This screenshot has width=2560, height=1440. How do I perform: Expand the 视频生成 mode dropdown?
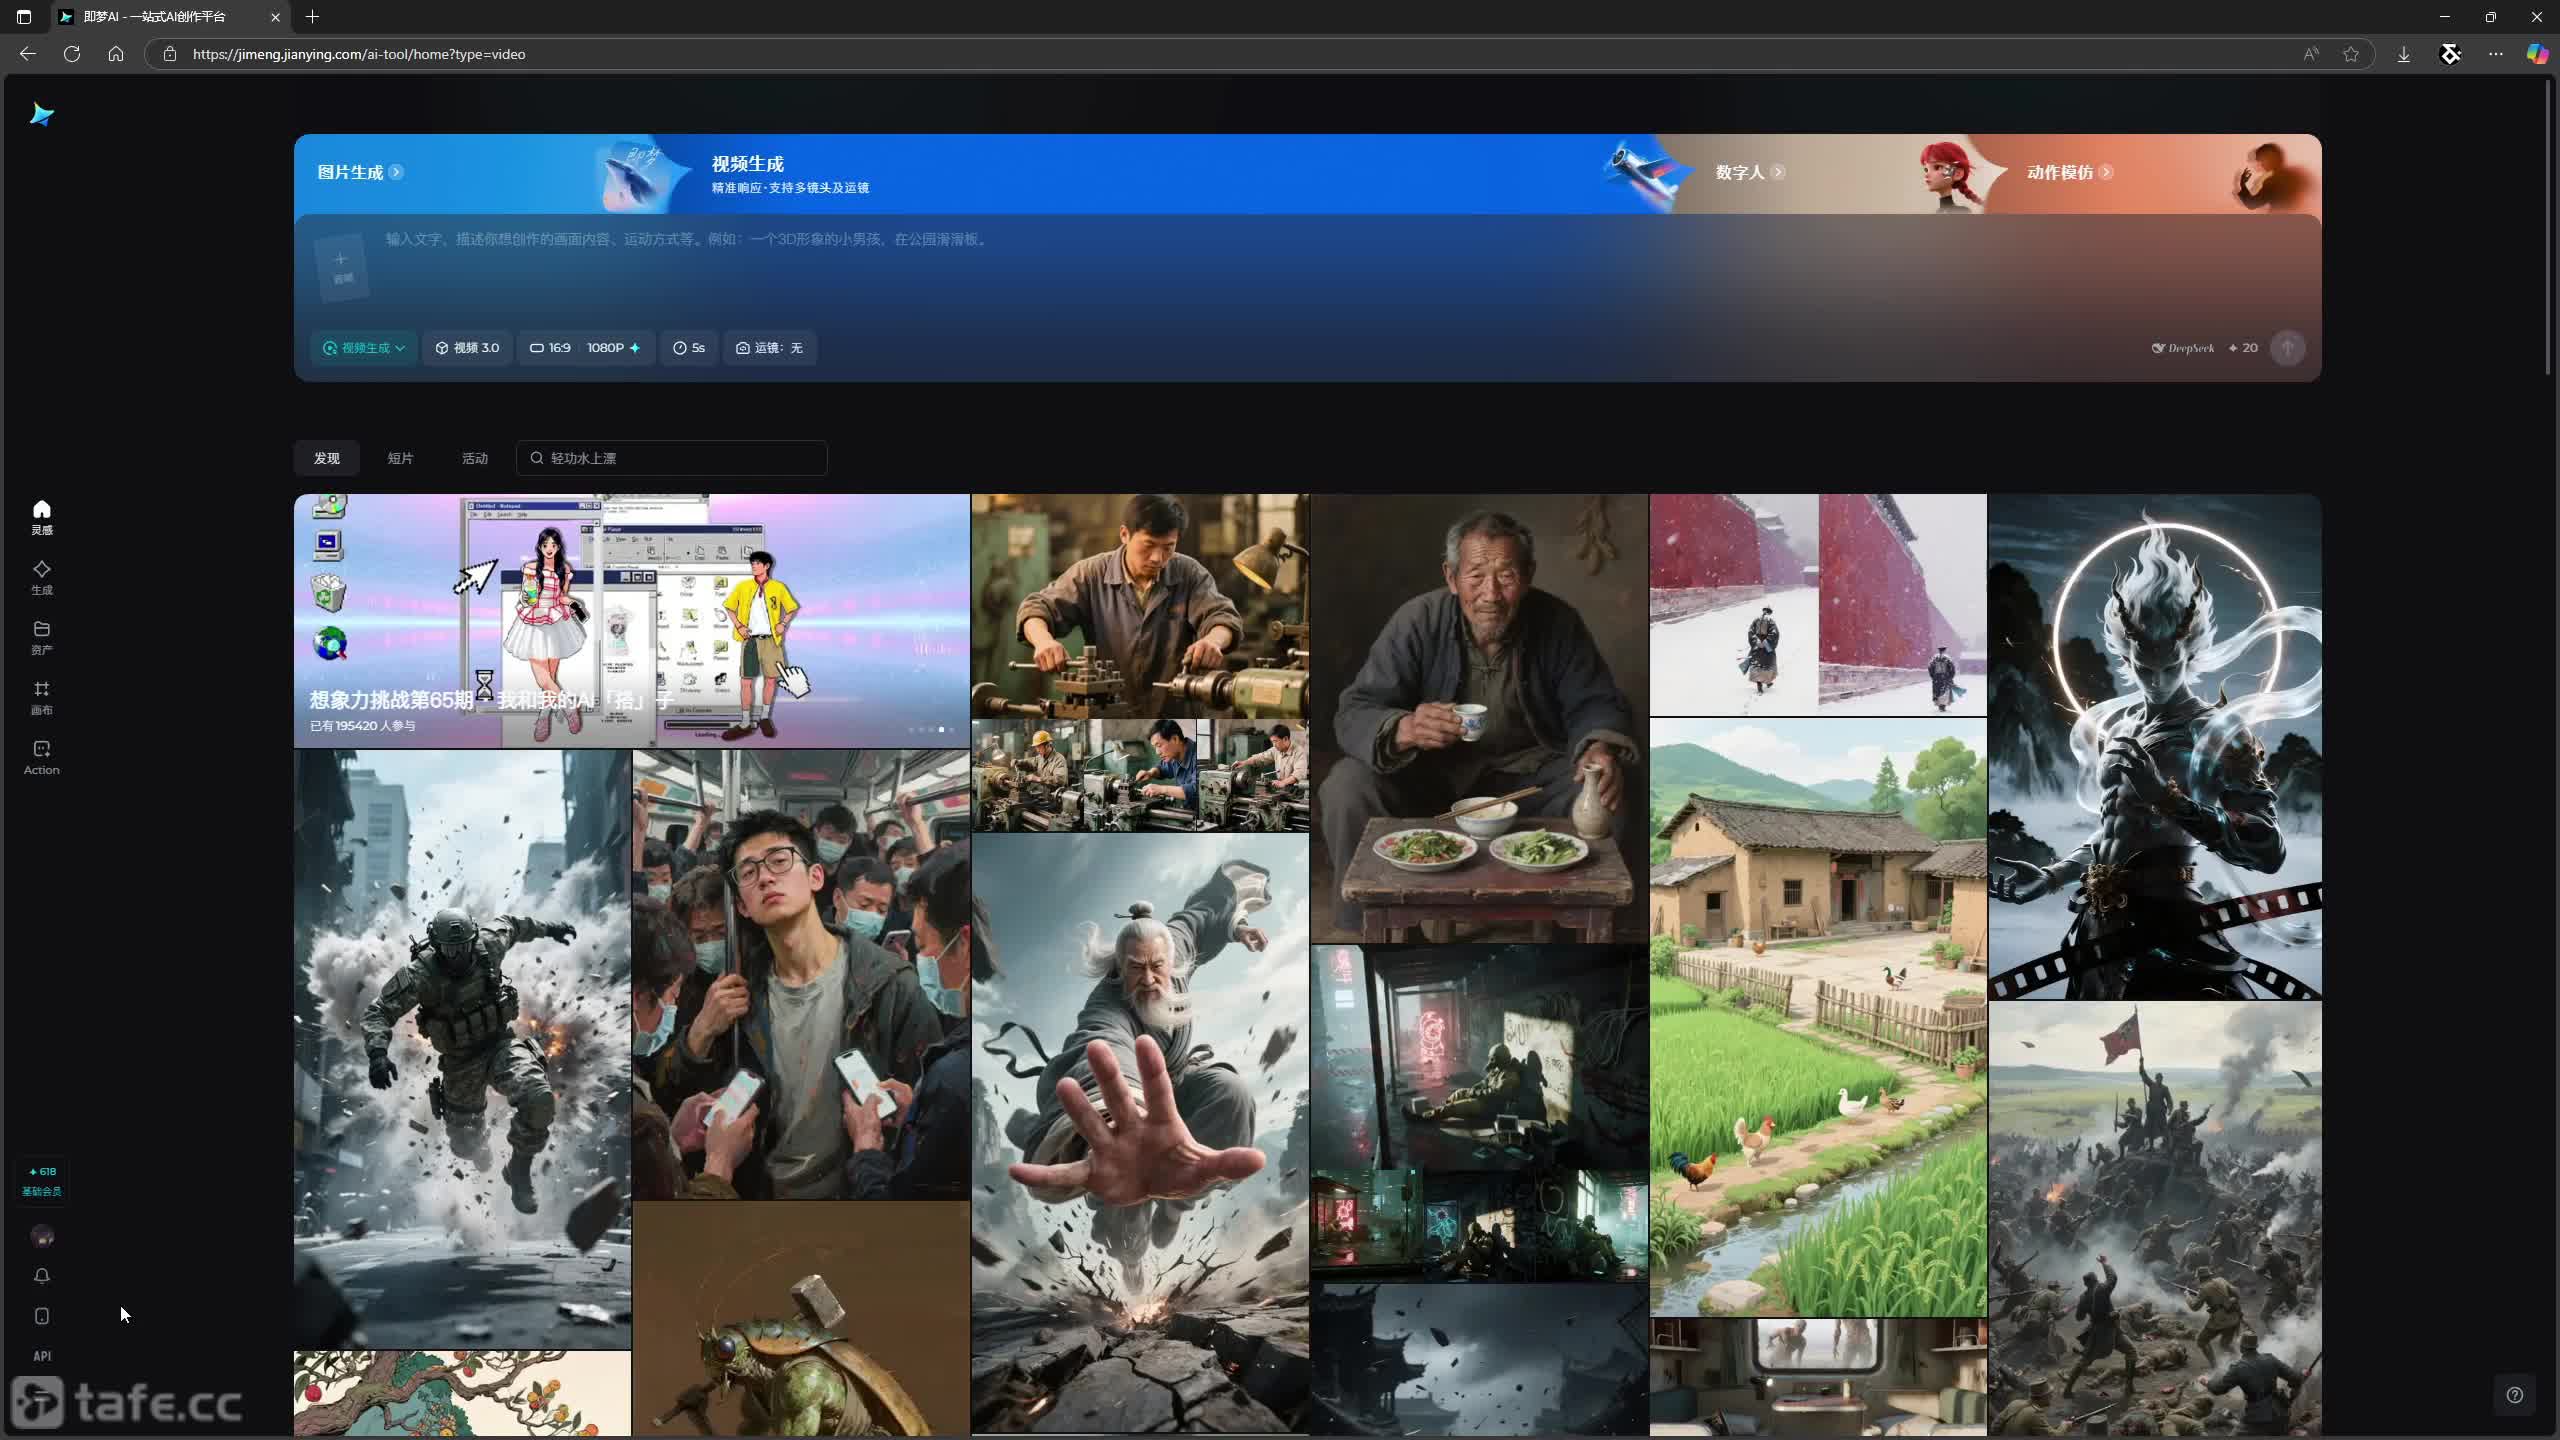tap(364, 348)
